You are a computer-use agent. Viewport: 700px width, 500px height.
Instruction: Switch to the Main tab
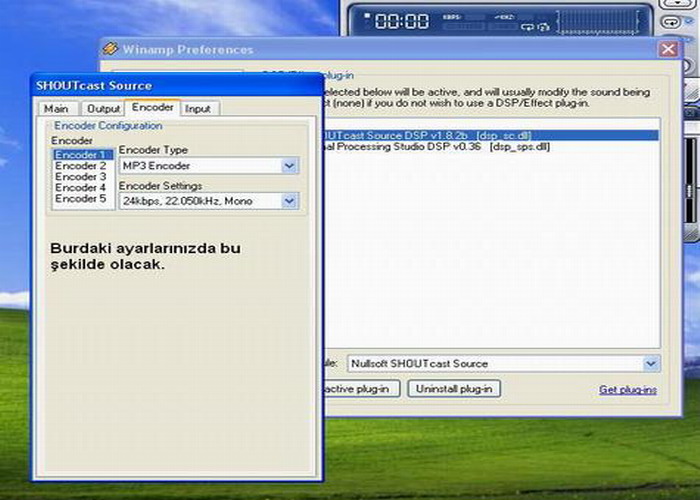click(57, 108)
